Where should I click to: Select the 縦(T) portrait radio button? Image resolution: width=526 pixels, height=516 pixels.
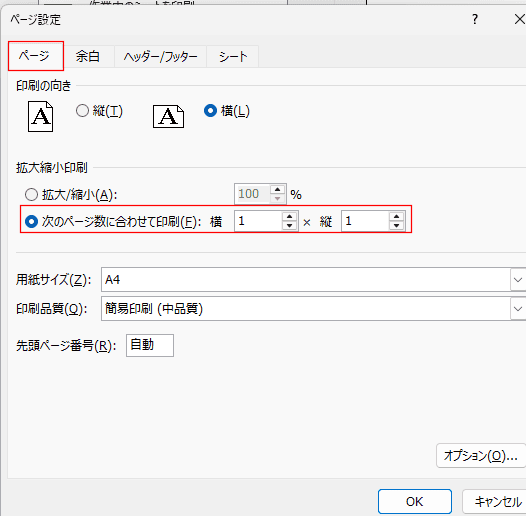pos(82,110)
